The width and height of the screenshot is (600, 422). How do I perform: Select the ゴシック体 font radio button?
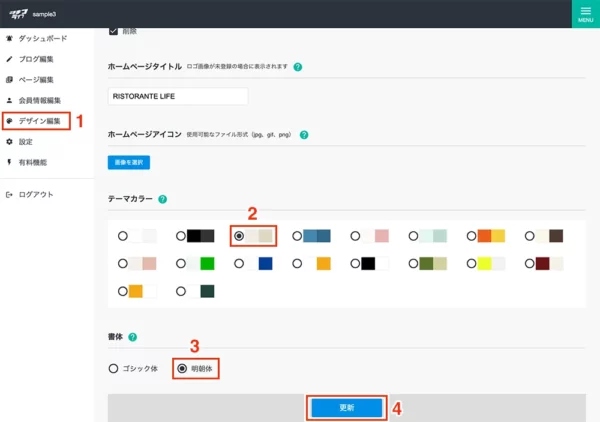click(113, 368)
